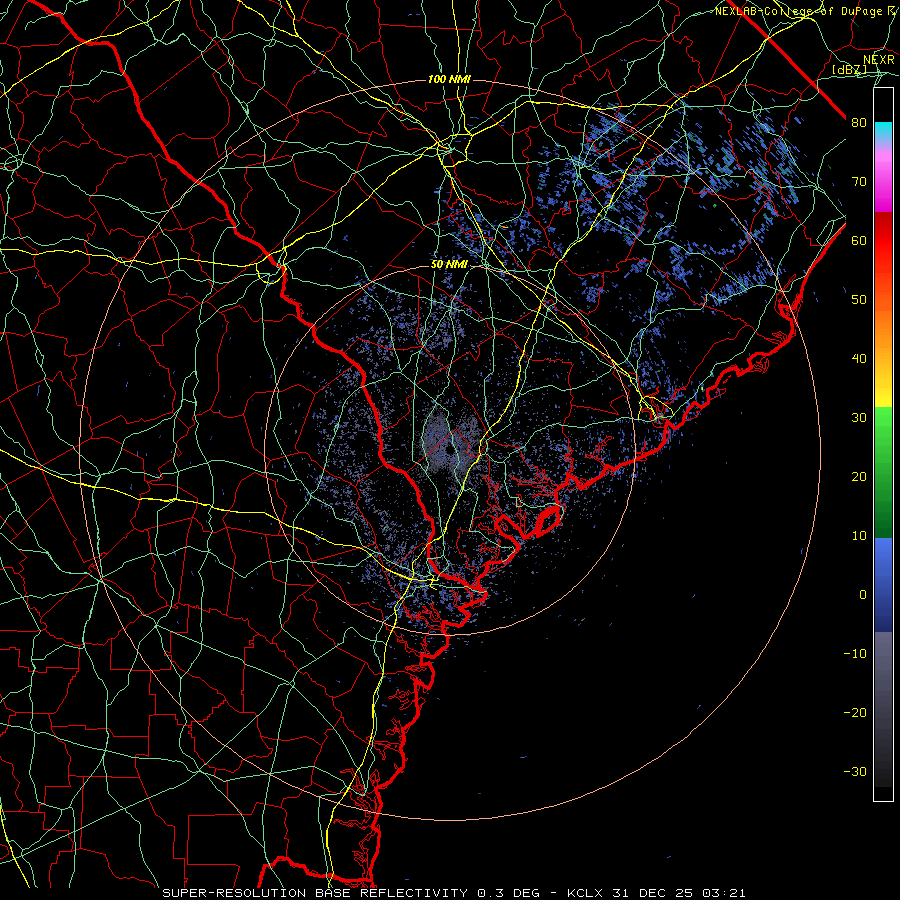This screenshot has width=900, height=900.
Task: Select the -30 value on reflectivity scale
Action: (855, 771)
